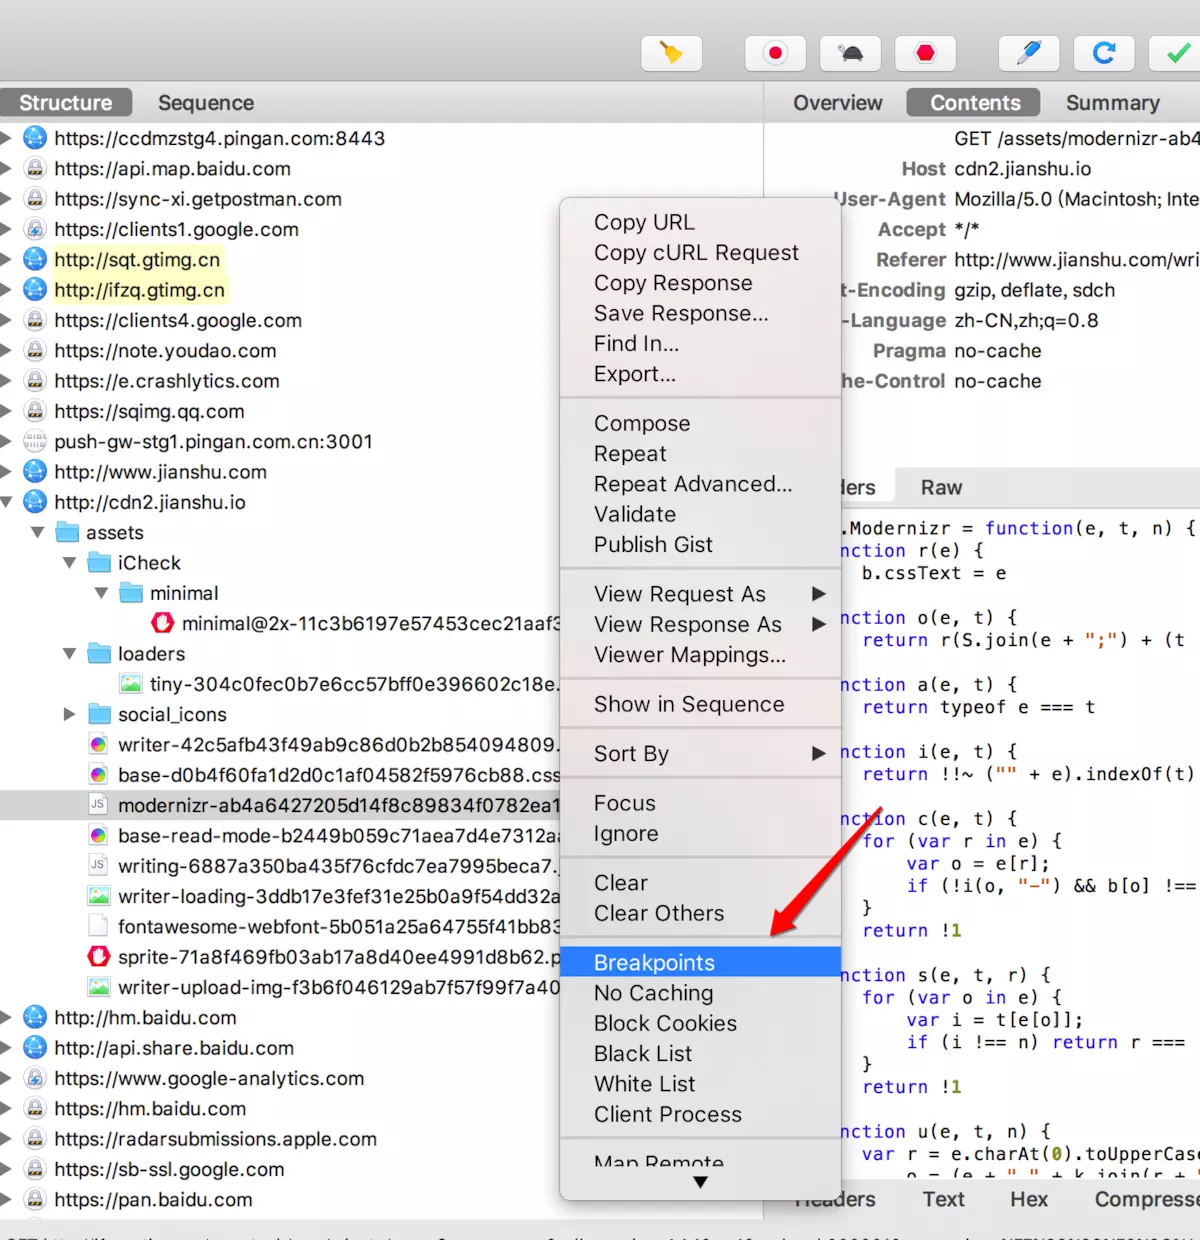Screen dimensions: 1200x1240
Task: Click Viewer Mappings... menu item
Action: [x=700, y=655]
